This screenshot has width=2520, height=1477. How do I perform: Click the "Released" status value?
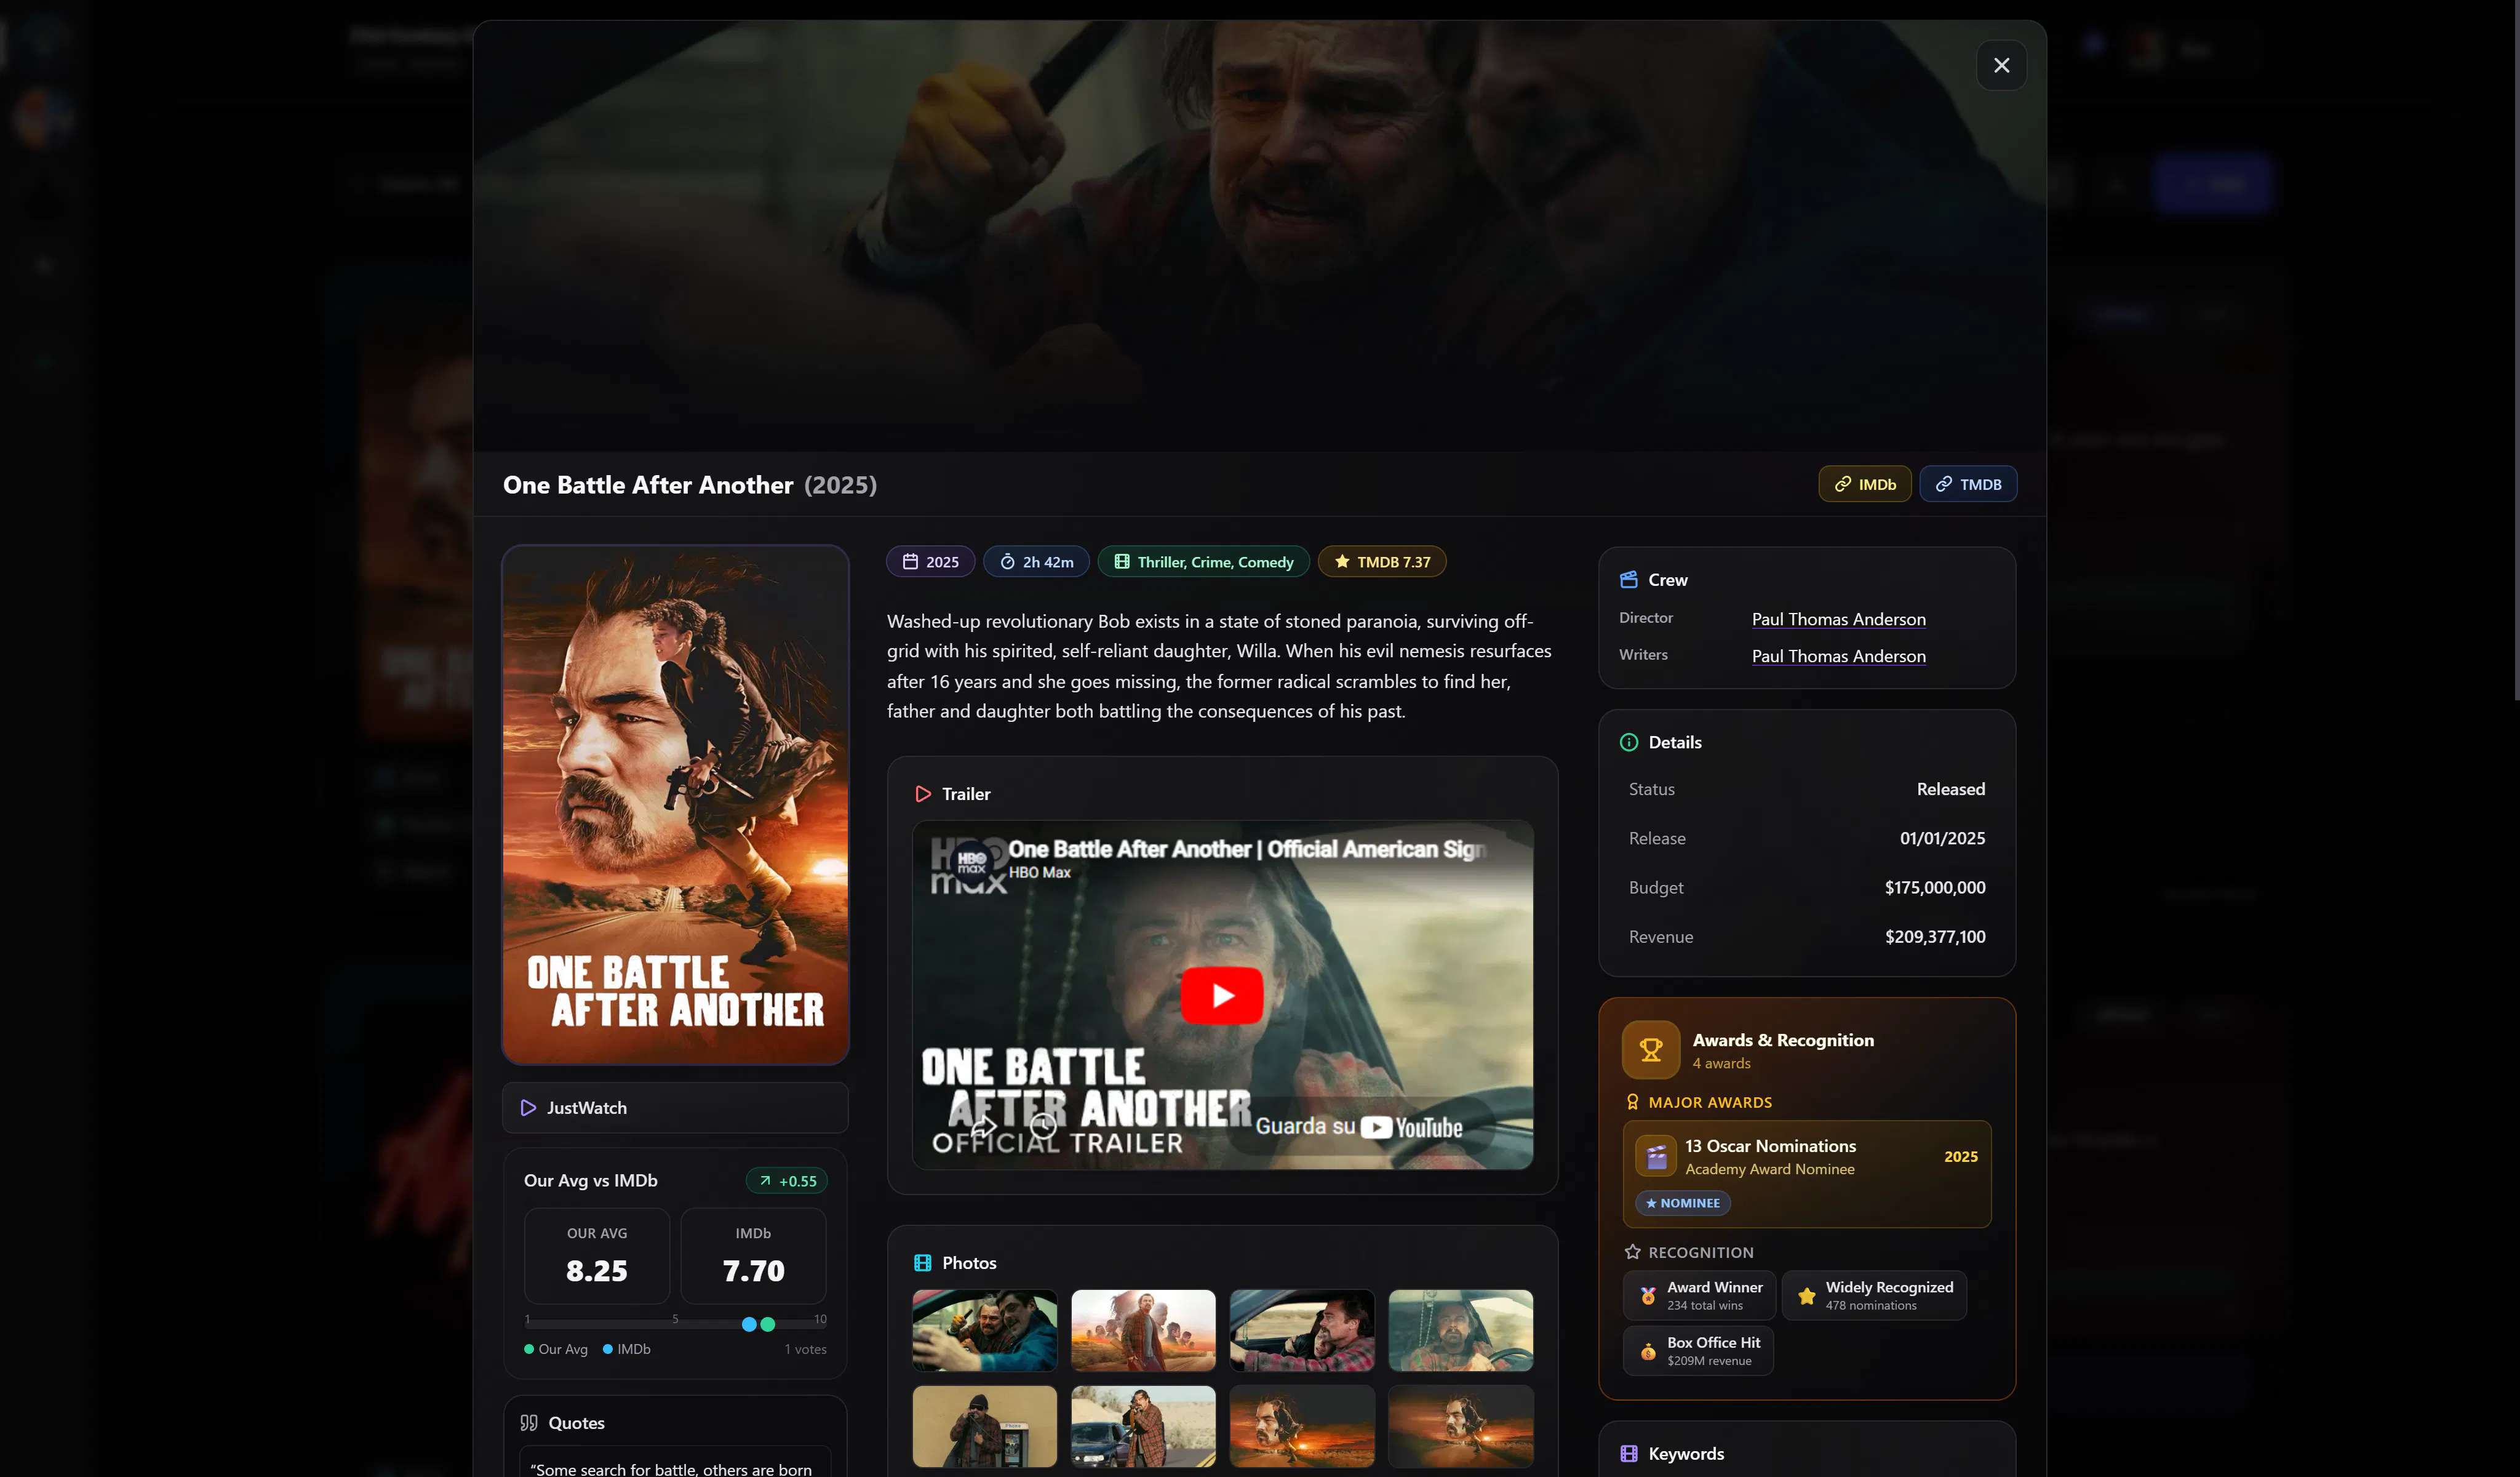click(1950, 789)
